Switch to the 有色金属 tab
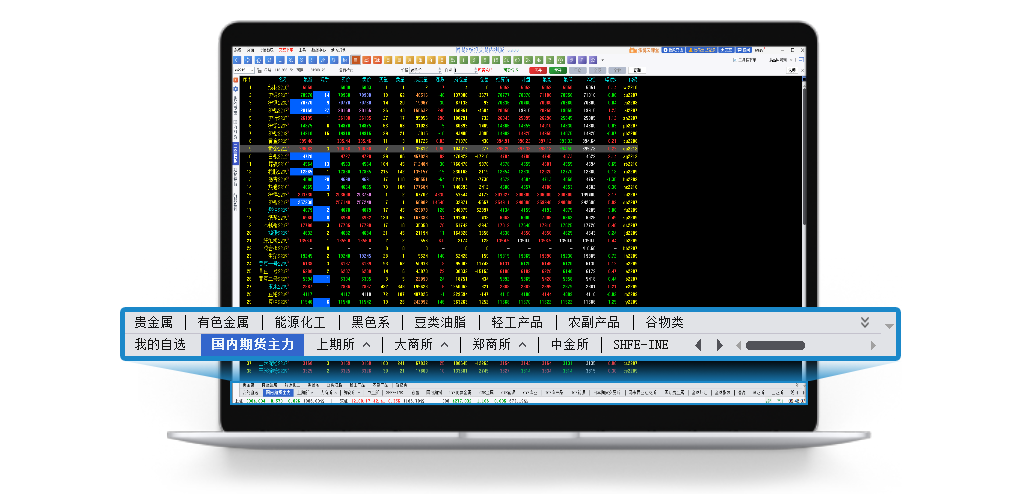1024x494 pixels. pos(223,322)
